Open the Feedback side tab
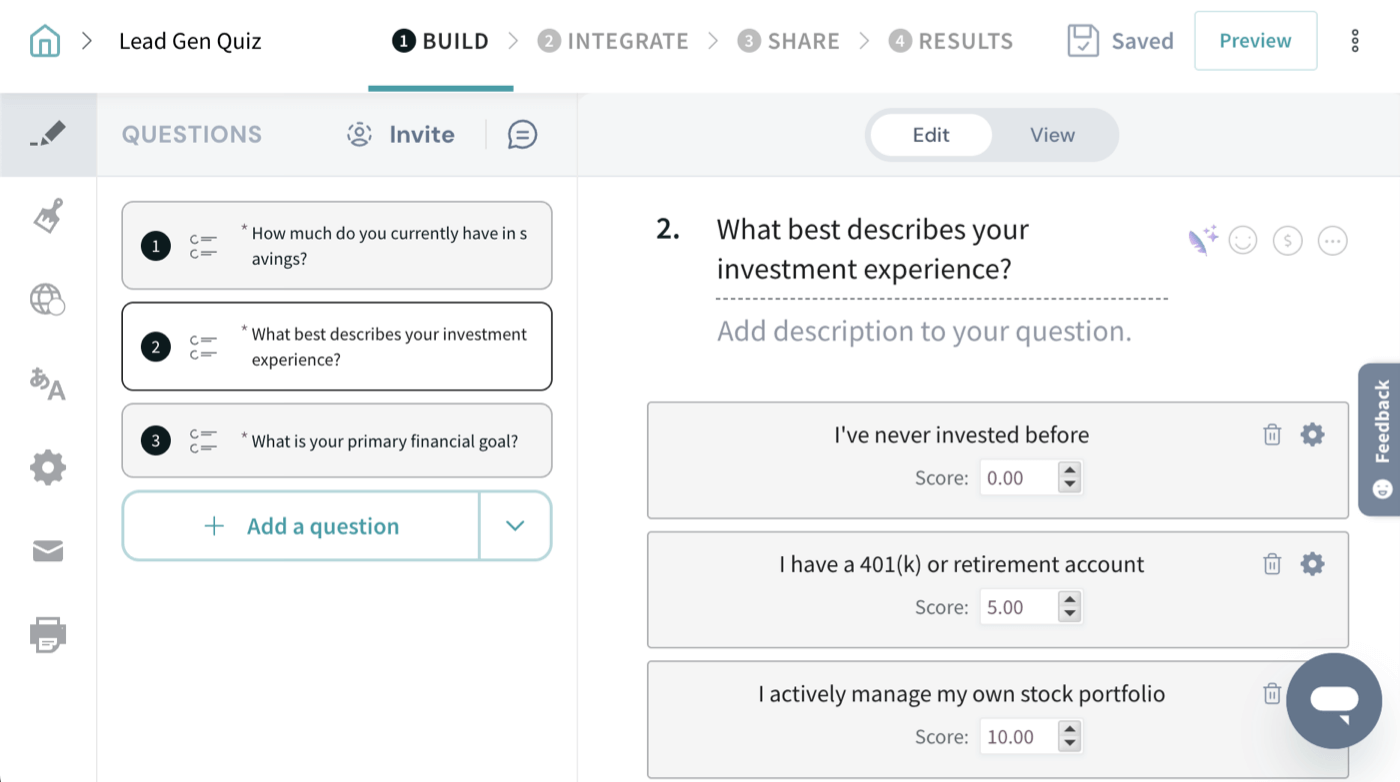 [x=1380, y=439]
